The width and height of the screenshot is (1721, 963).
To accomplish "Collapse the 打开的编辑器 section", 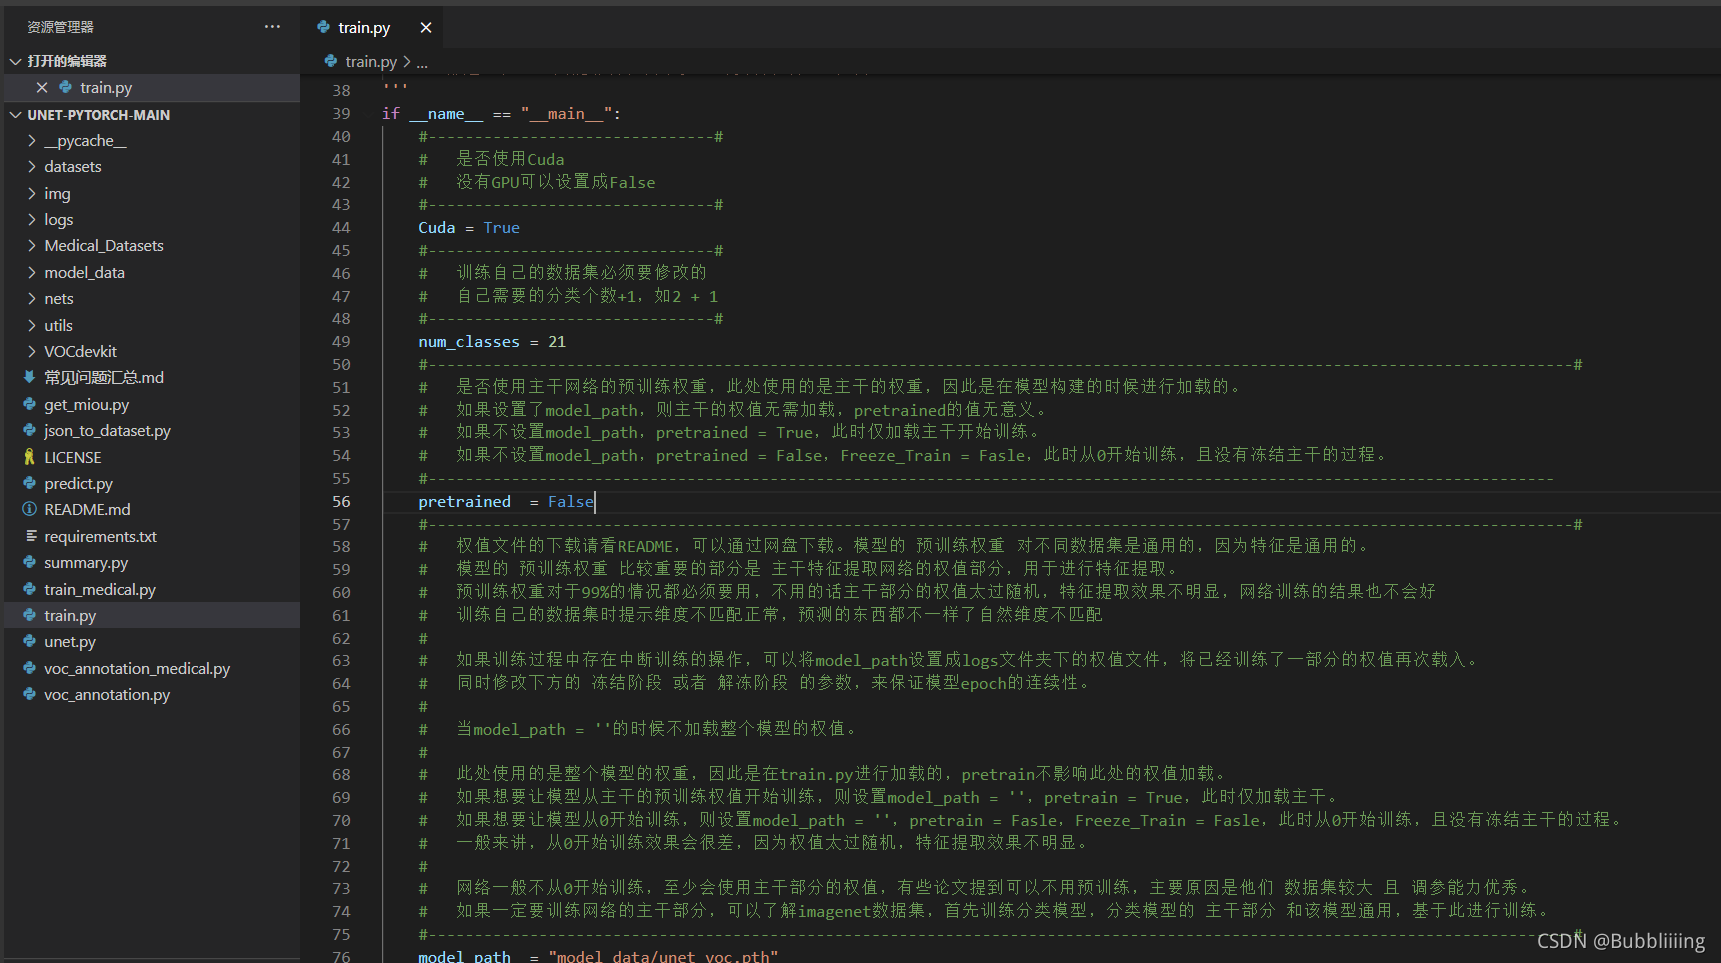I will (x=15, y=61).
